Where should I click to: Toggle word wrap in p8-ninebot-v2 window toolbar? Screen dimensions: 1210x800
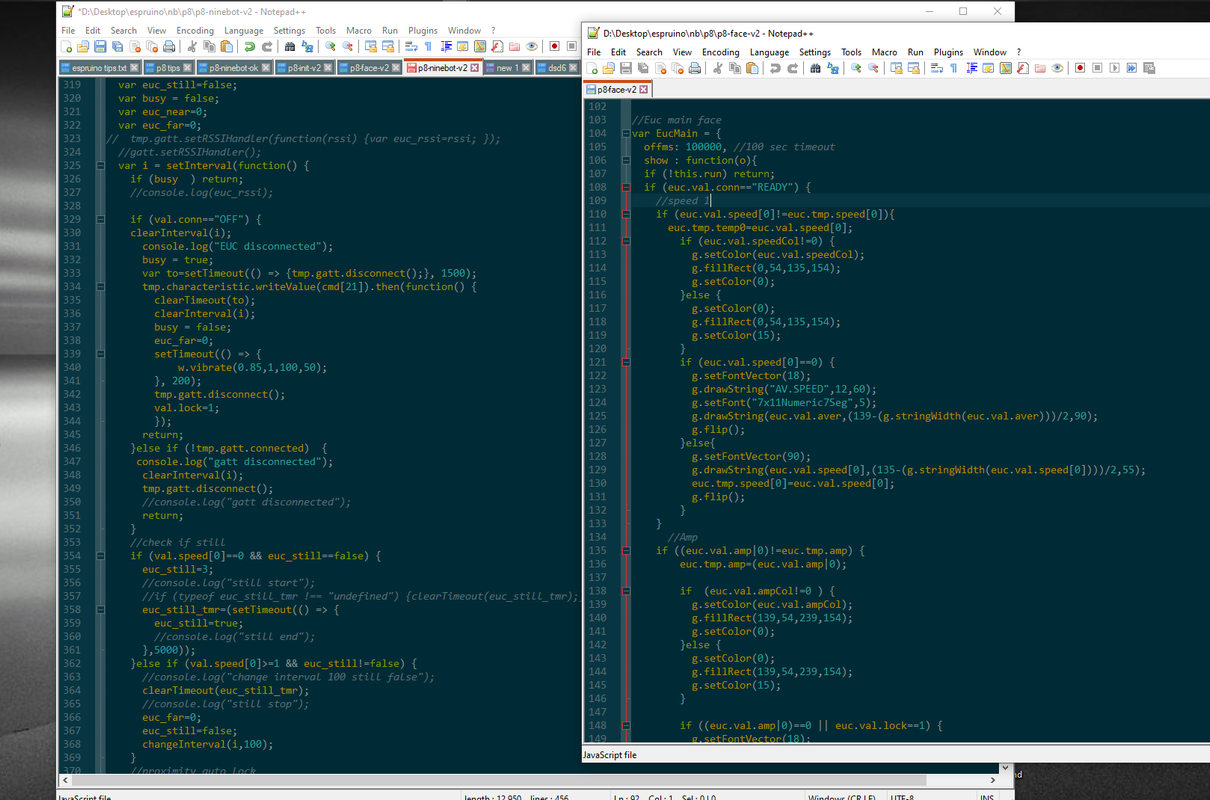(x=411, y=46)
